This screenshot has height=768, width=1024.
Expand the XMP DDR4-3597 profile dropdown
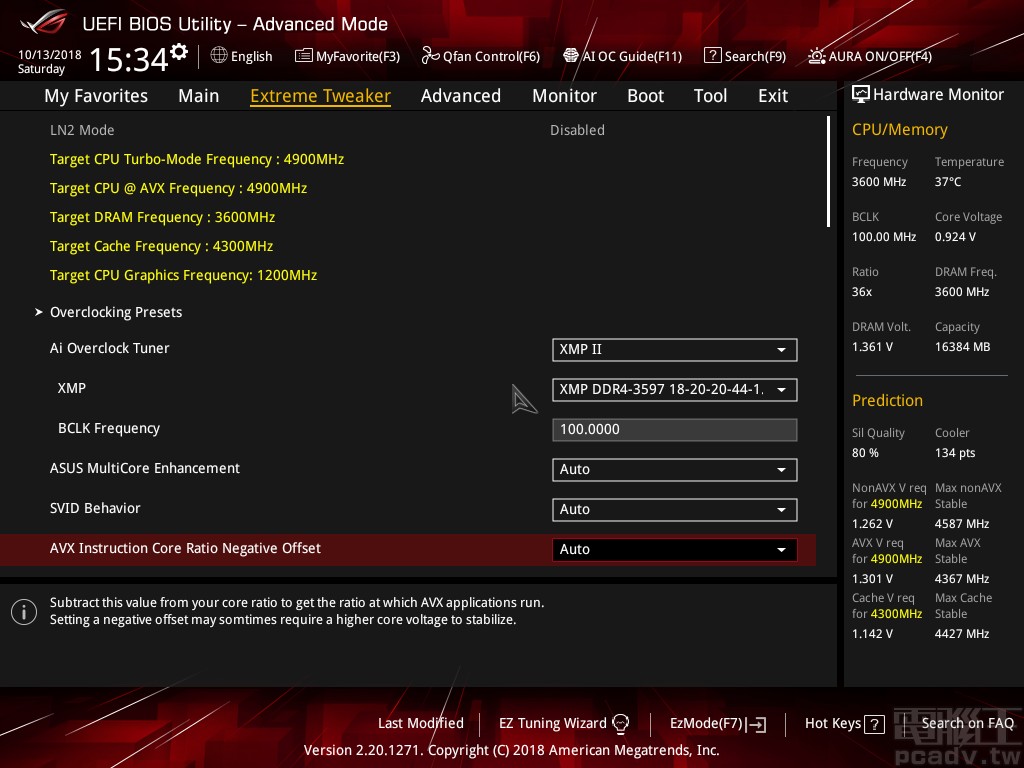(781, 390)
